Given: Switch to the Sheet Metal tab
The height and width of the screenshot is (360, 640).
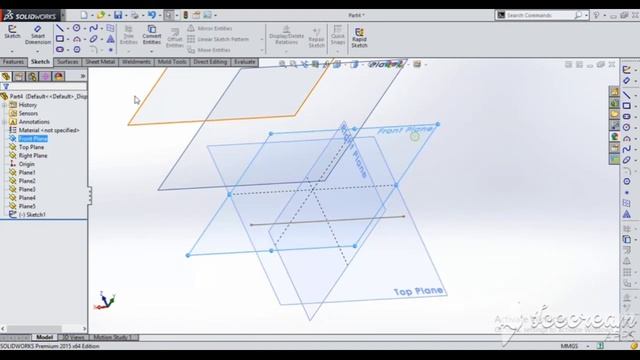Looking at the screenshot, I should [100, 62].
